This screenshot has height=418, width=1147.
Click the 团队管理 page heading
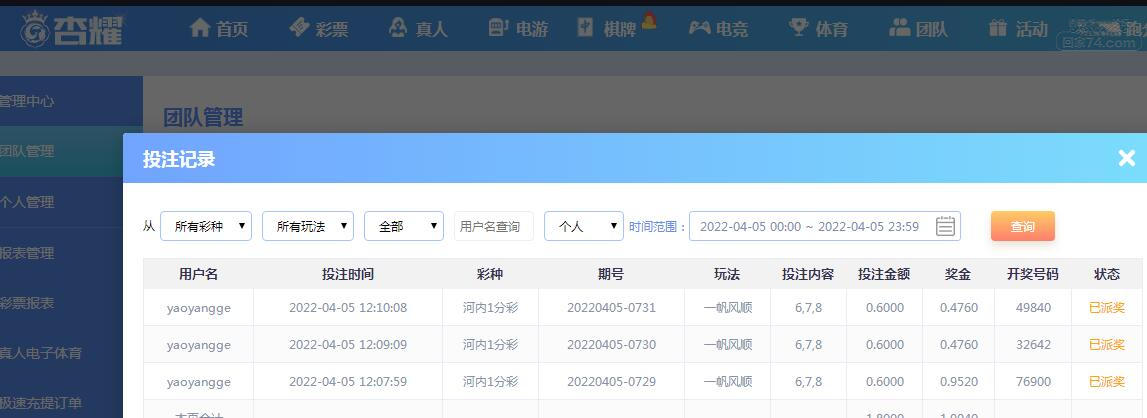click(203, 117)
